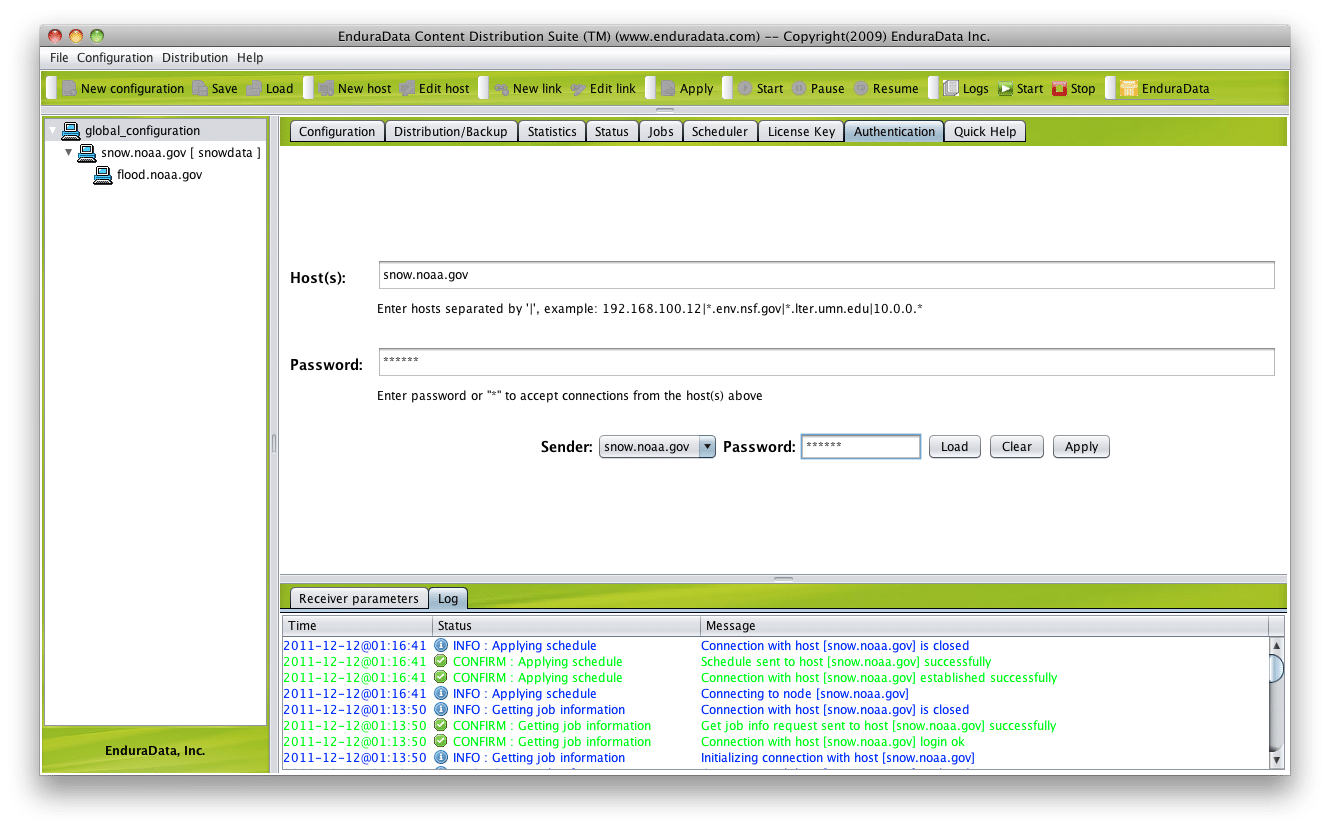
Task: Click the wide Password field below Host(s)
Action: pos(826,362)
